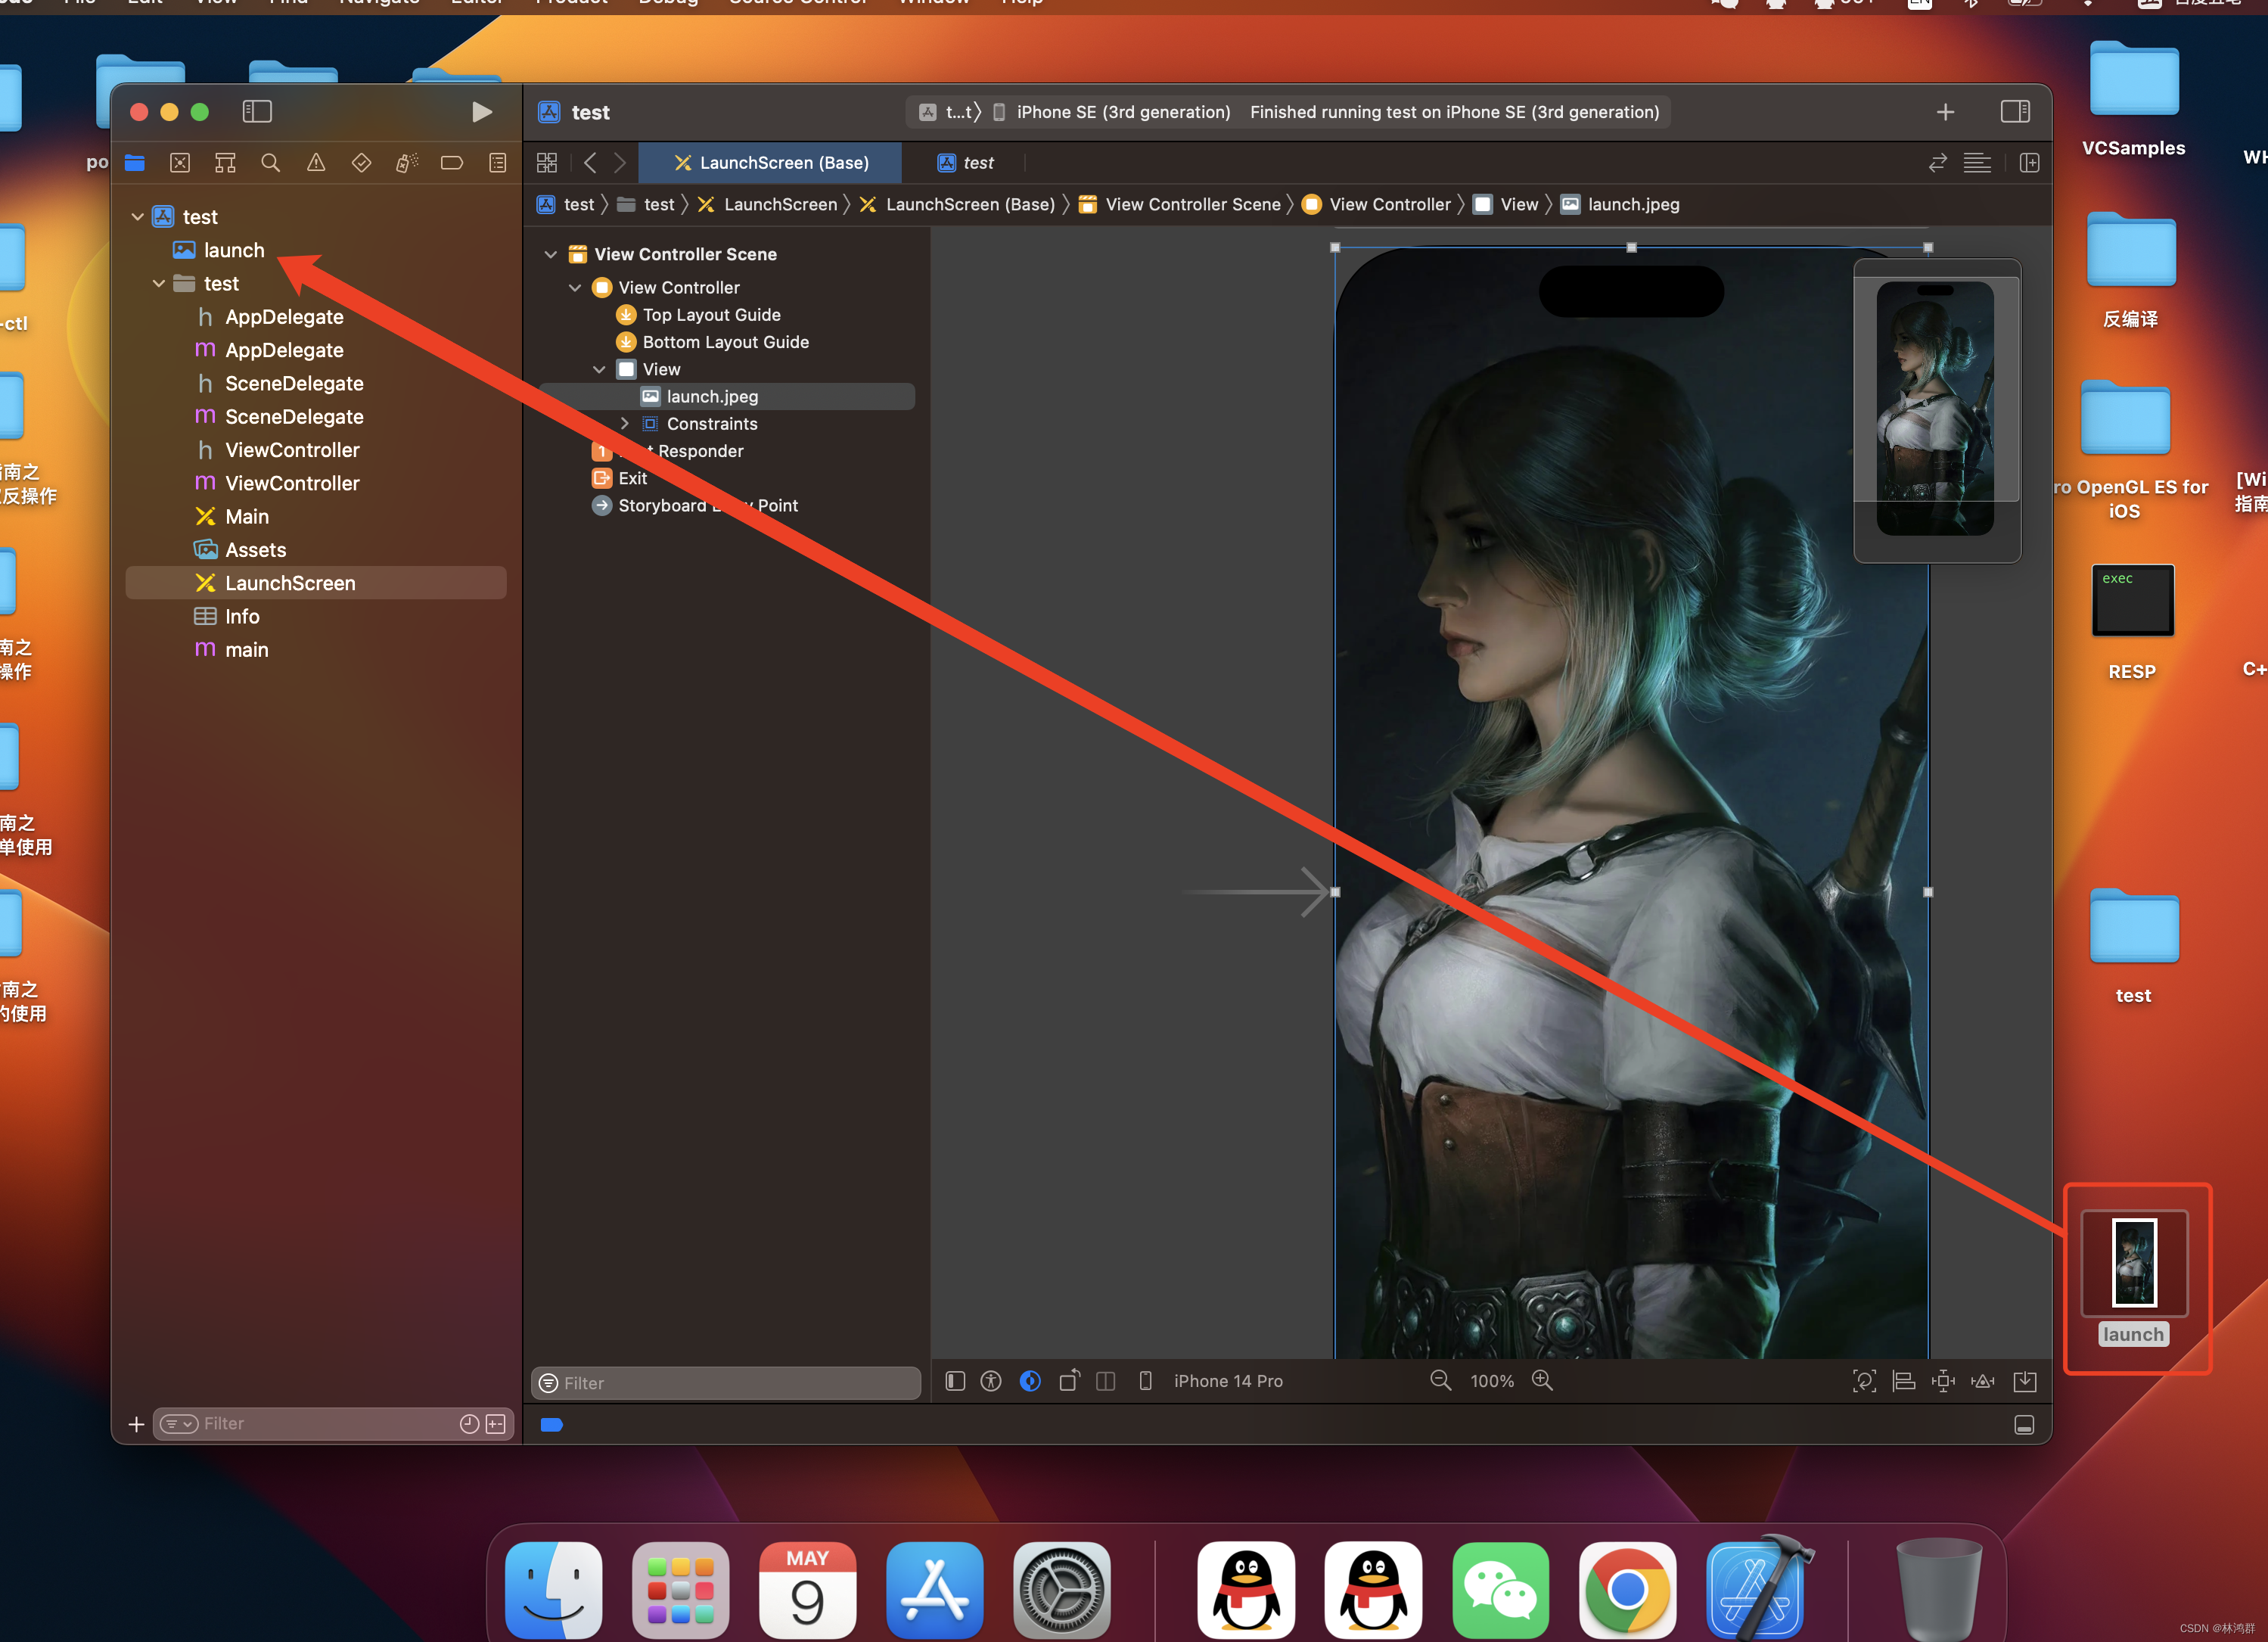
Task: Open the Source Control navigator
Action: (x=180, y=163)
